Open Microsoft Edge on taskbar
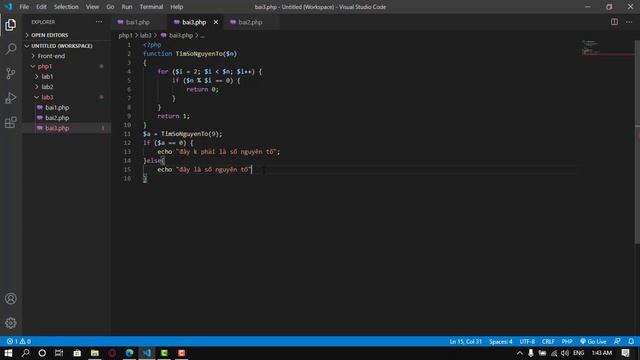Viewport: 640px width, 360px height. click(x=129, y=353)
